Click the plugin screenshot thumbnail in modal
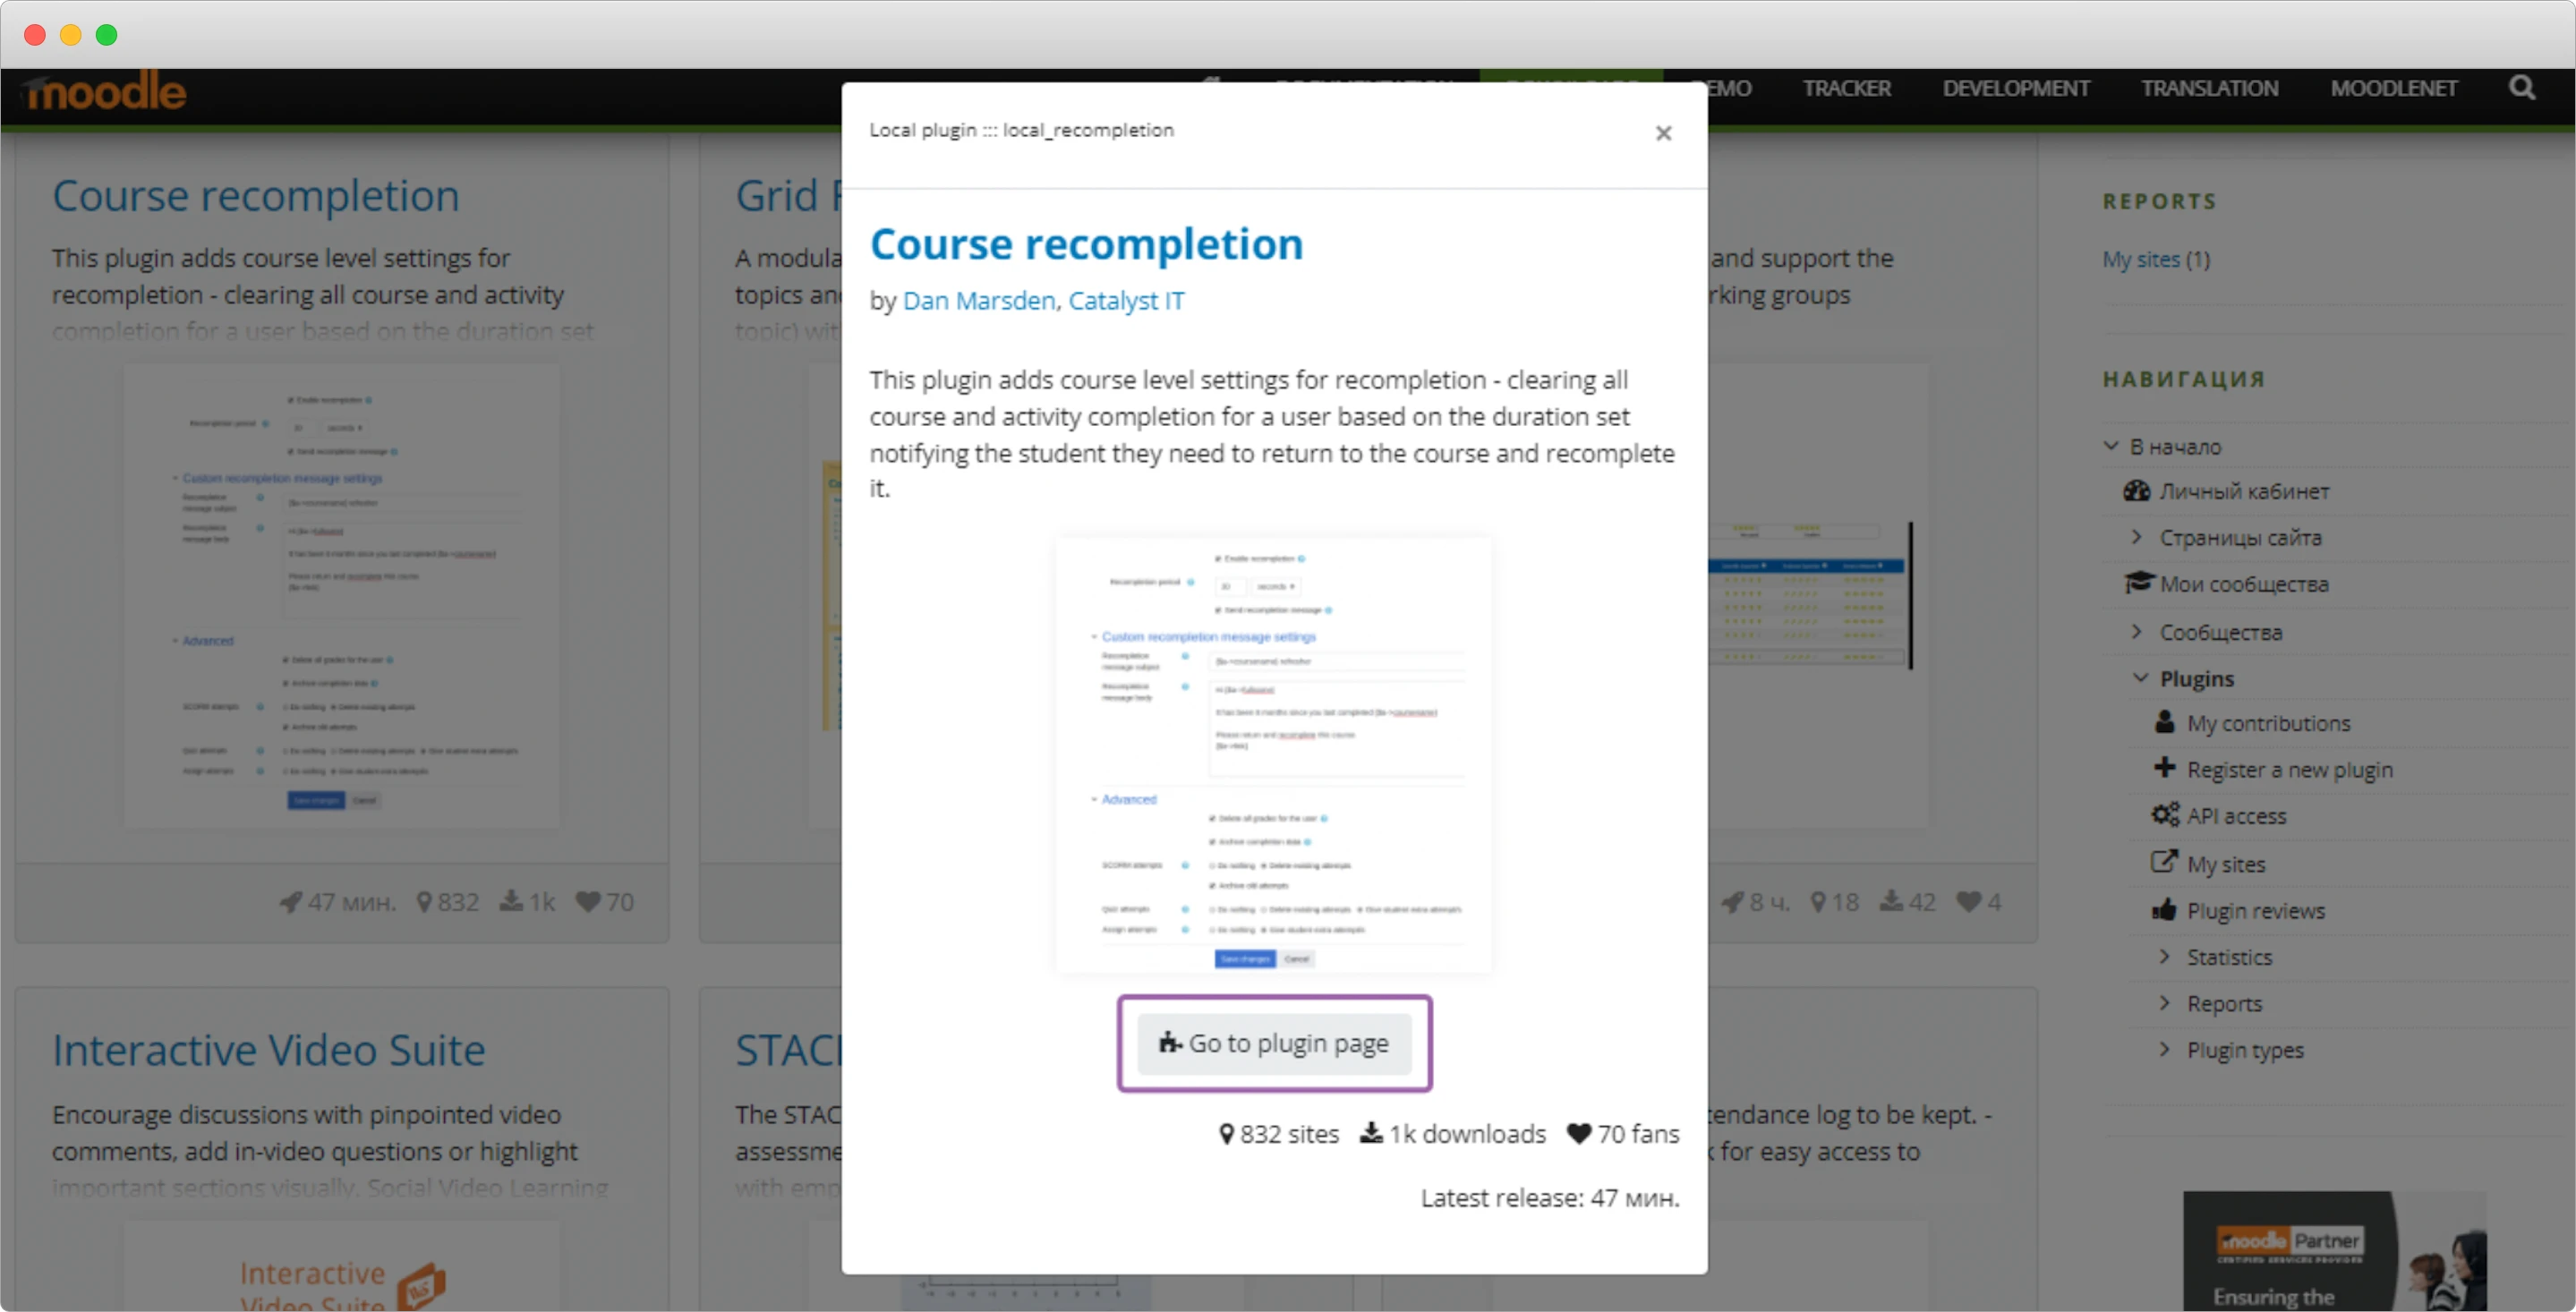This screenshot has height=1312, width=2576. pyautogui.click(x=1274, y=755)
